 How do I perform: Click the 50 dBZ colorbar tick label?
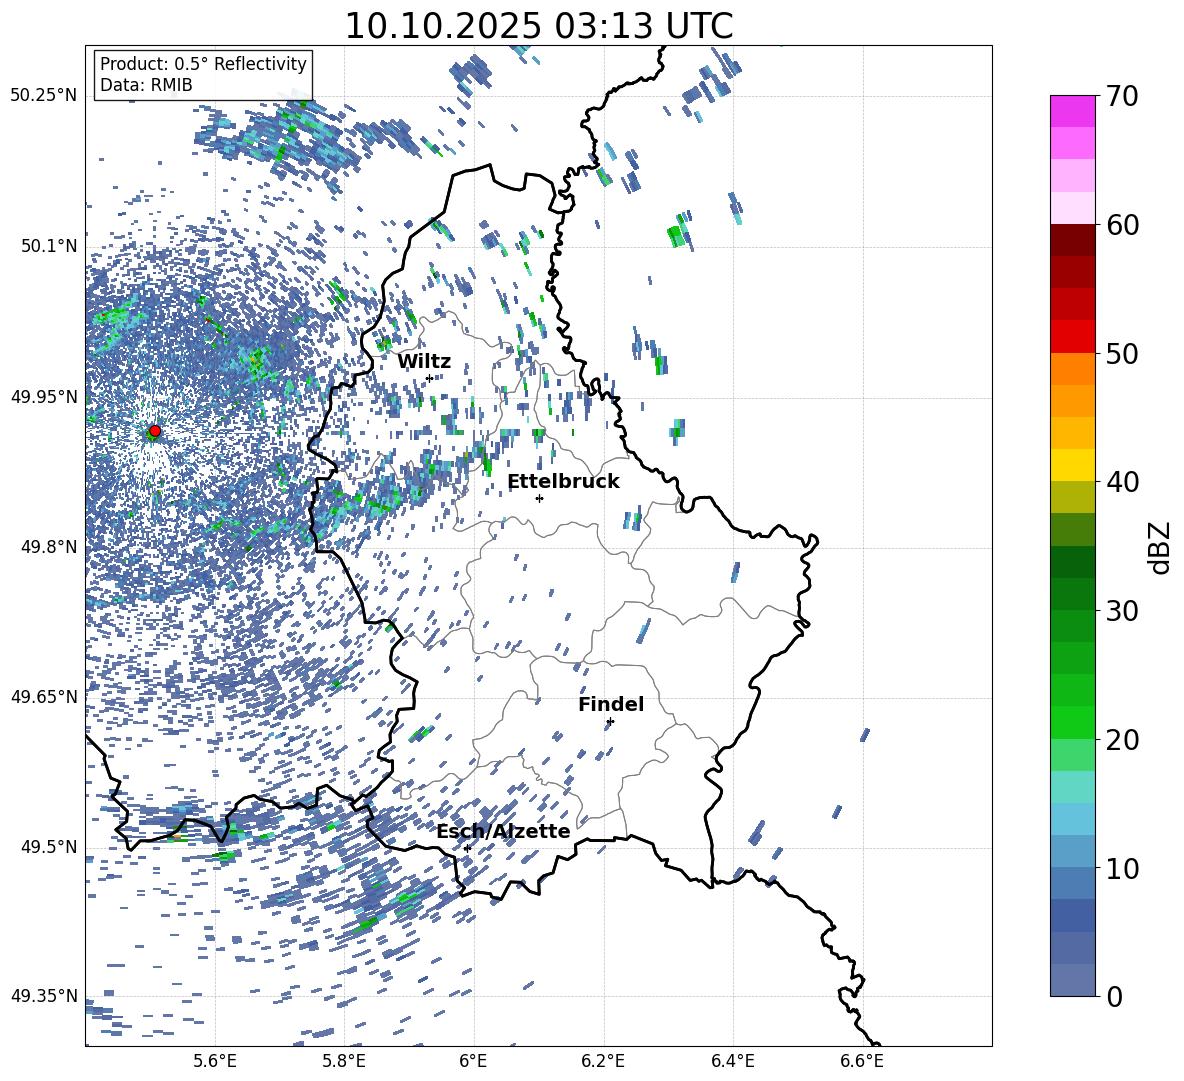(1122, 353)
